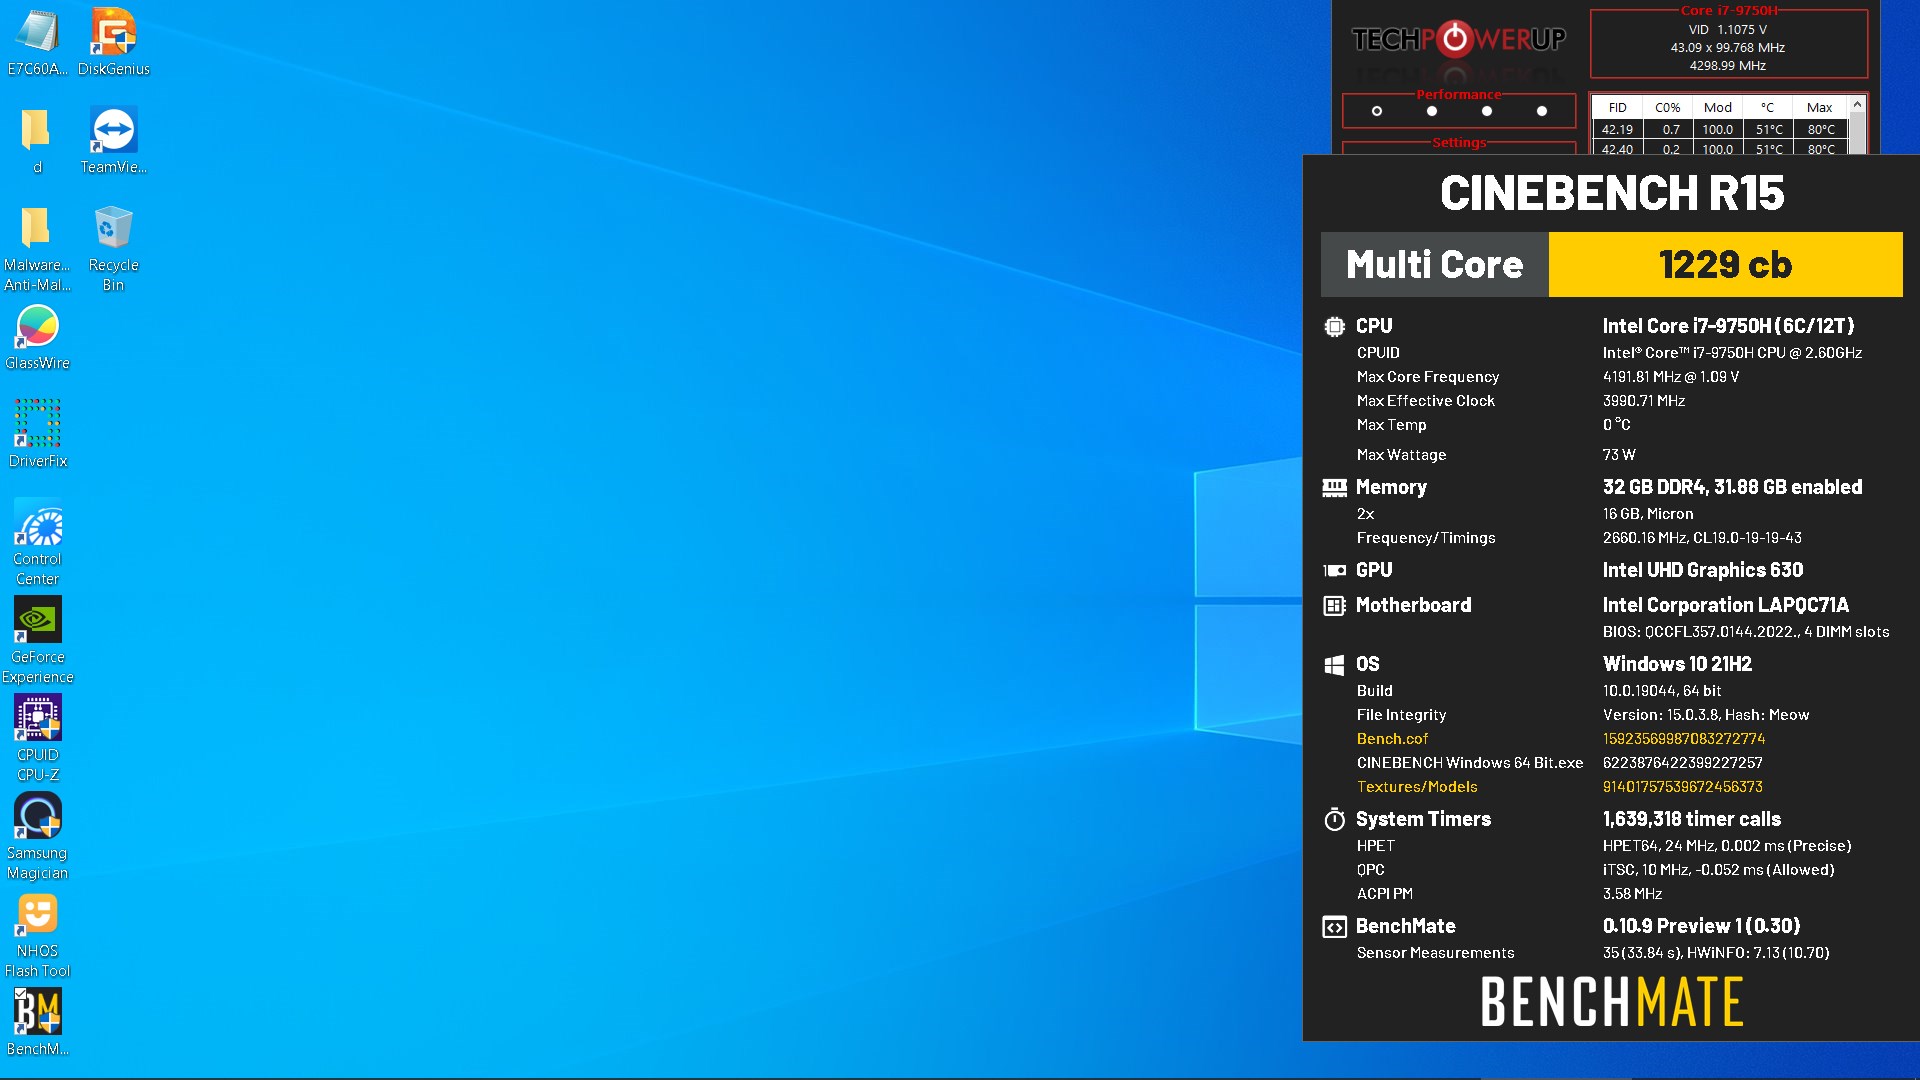Open the Control Center shortcut
Viewport: 1920px width, 1080px height.
click(x=37, y=542)
